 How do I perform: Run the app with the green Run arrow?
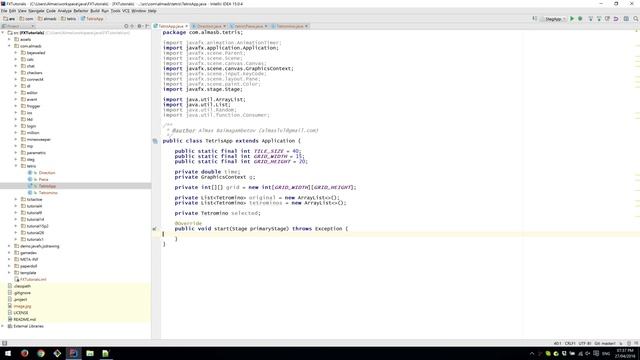(x=572, y=19)
